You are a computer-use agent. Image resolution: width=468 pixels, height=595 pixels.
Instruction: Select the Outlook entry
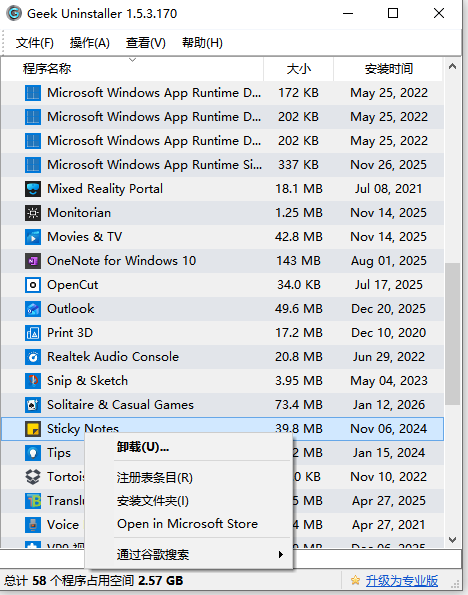pyautogui.click(x=222, y=309)
